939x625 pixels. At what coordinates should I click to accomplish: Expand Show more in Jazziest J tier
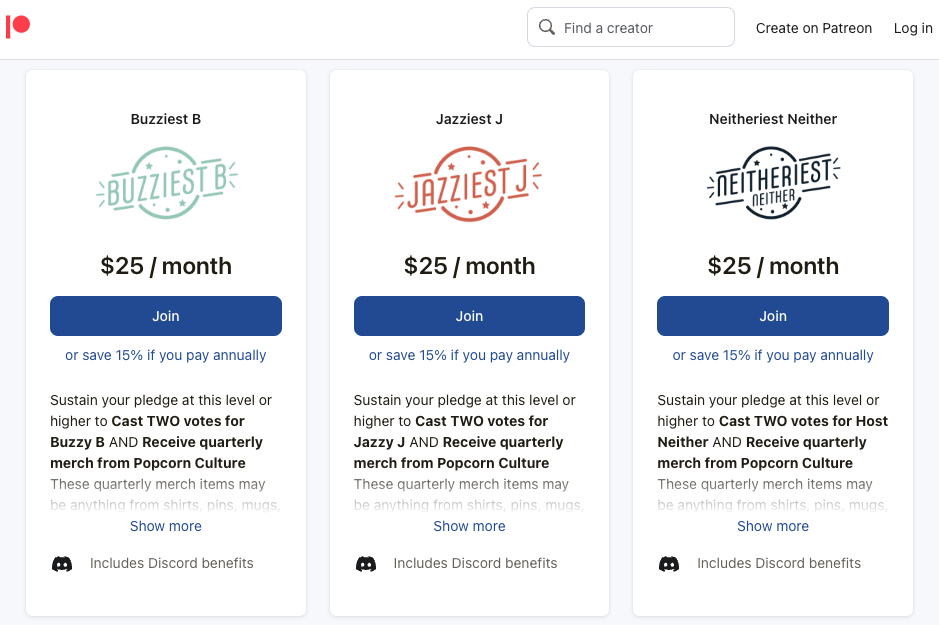(x=469, y=526)
